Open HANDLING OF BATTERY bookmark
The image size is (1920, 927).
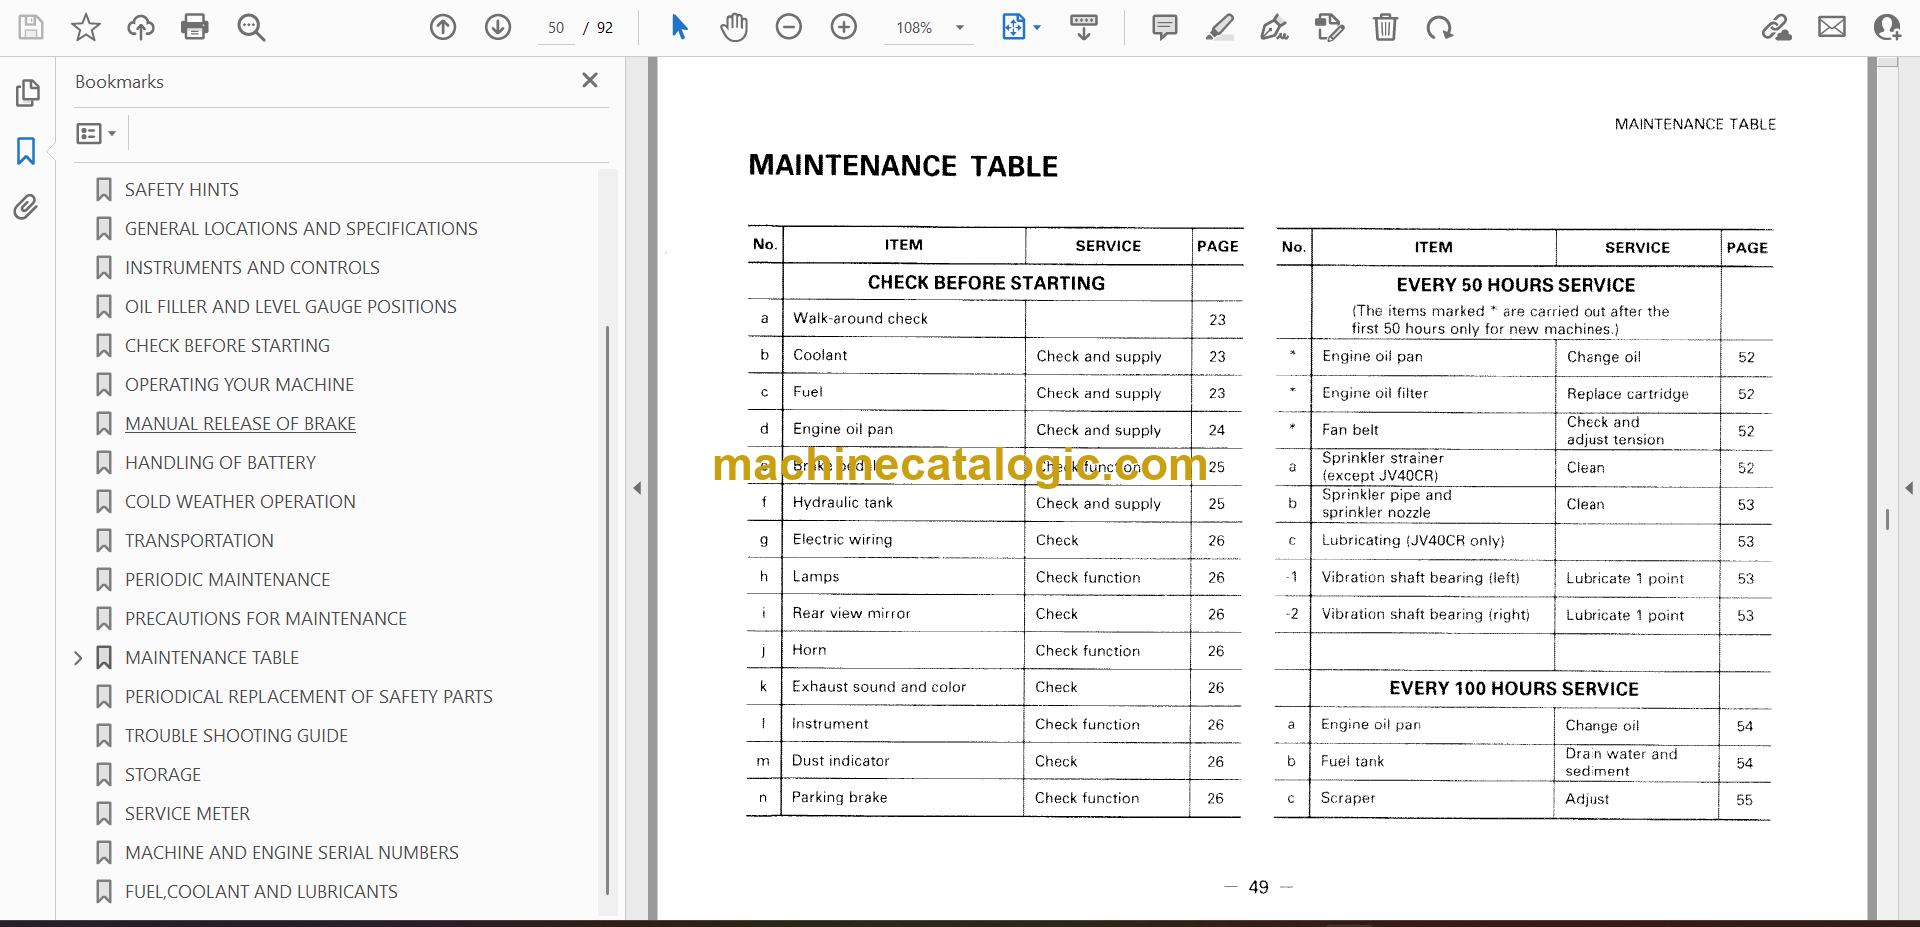click(220, 463)
